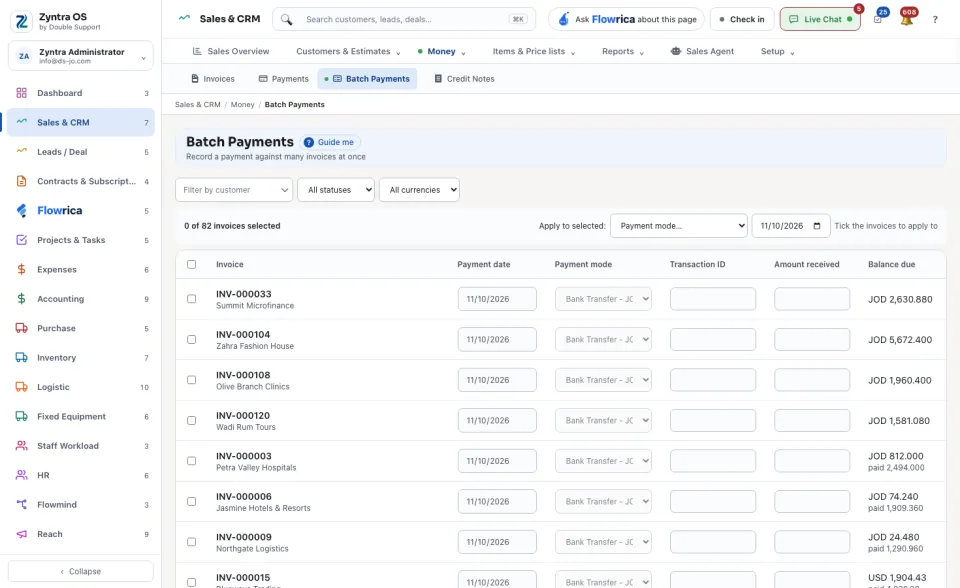Tick the checkbox for INV-000003
Viewport: 960px width, 588px height.
click(192, 461)
